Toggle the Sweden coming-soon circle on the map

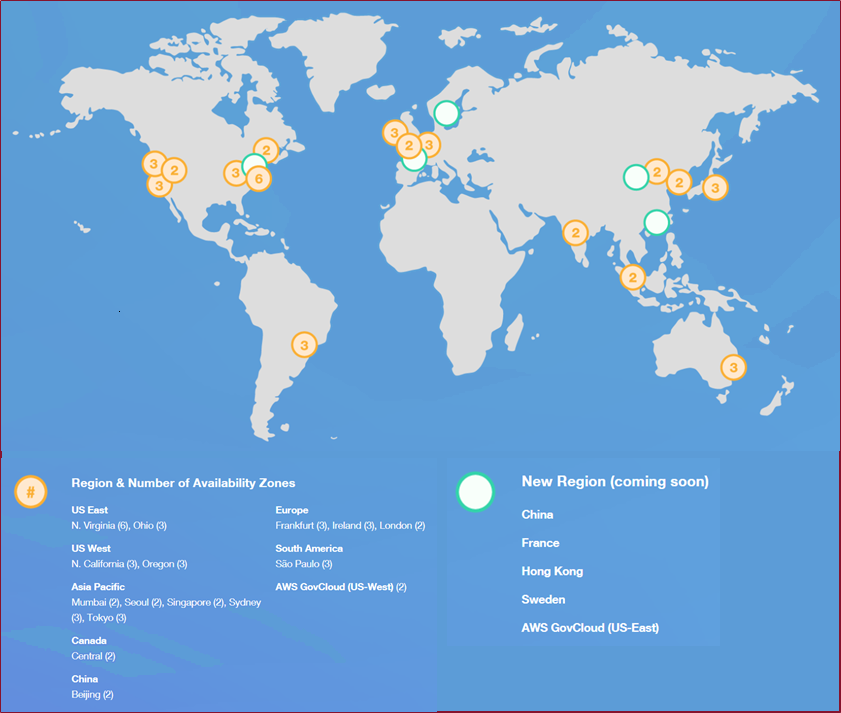tap(446, 113)
